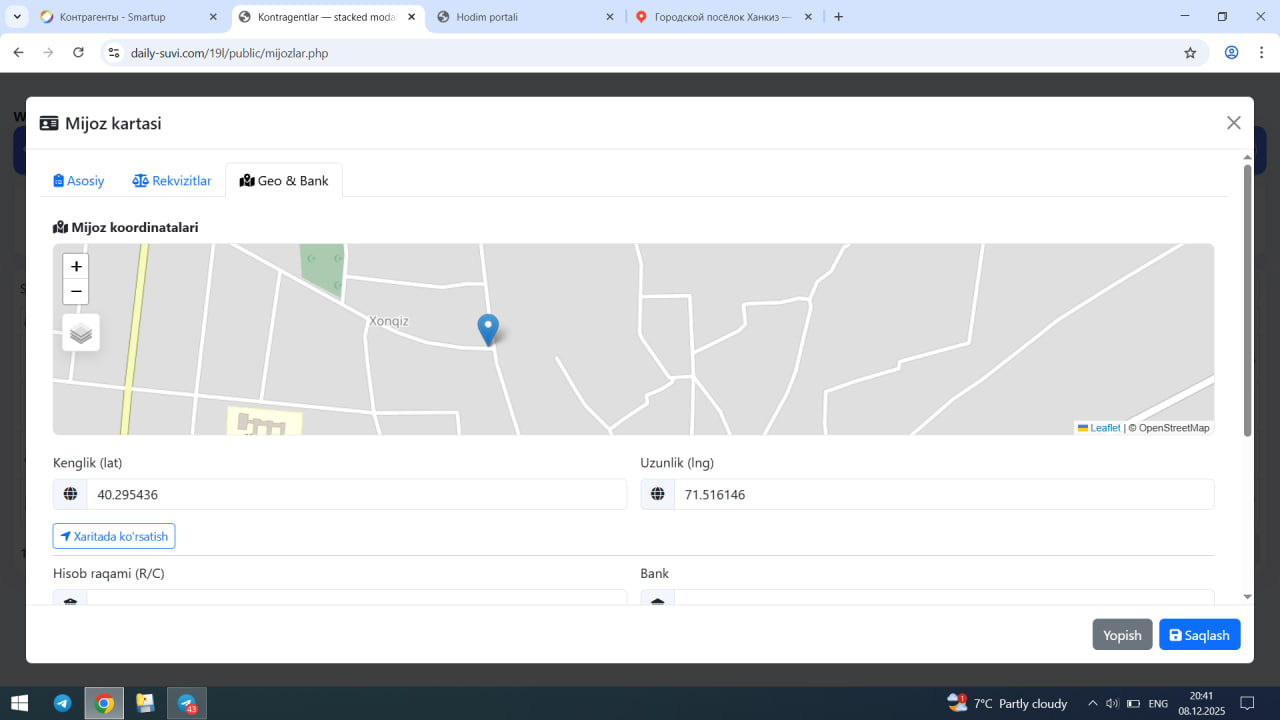Click the Hisob raqami (R/C) label
The width and height of the screenshot is (1280, 720).
(109, 573)
